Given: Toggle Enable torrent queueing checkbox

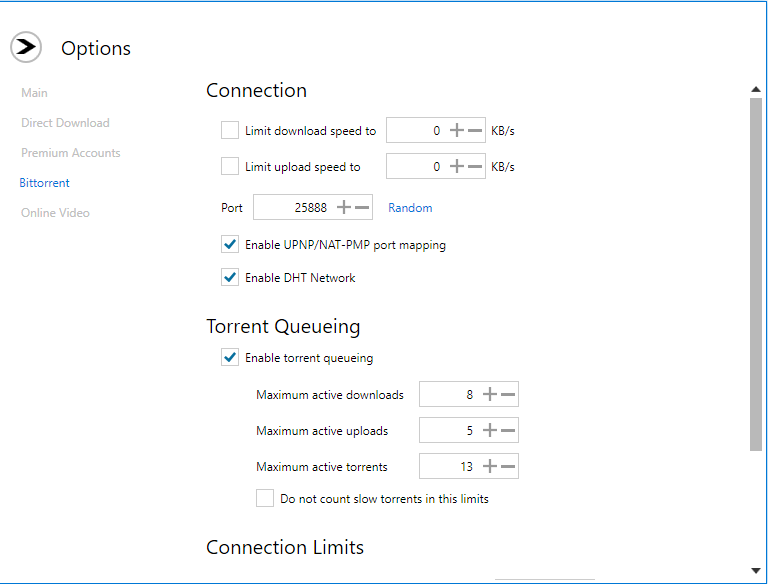Looking at the screenshot, I should 230,358.
